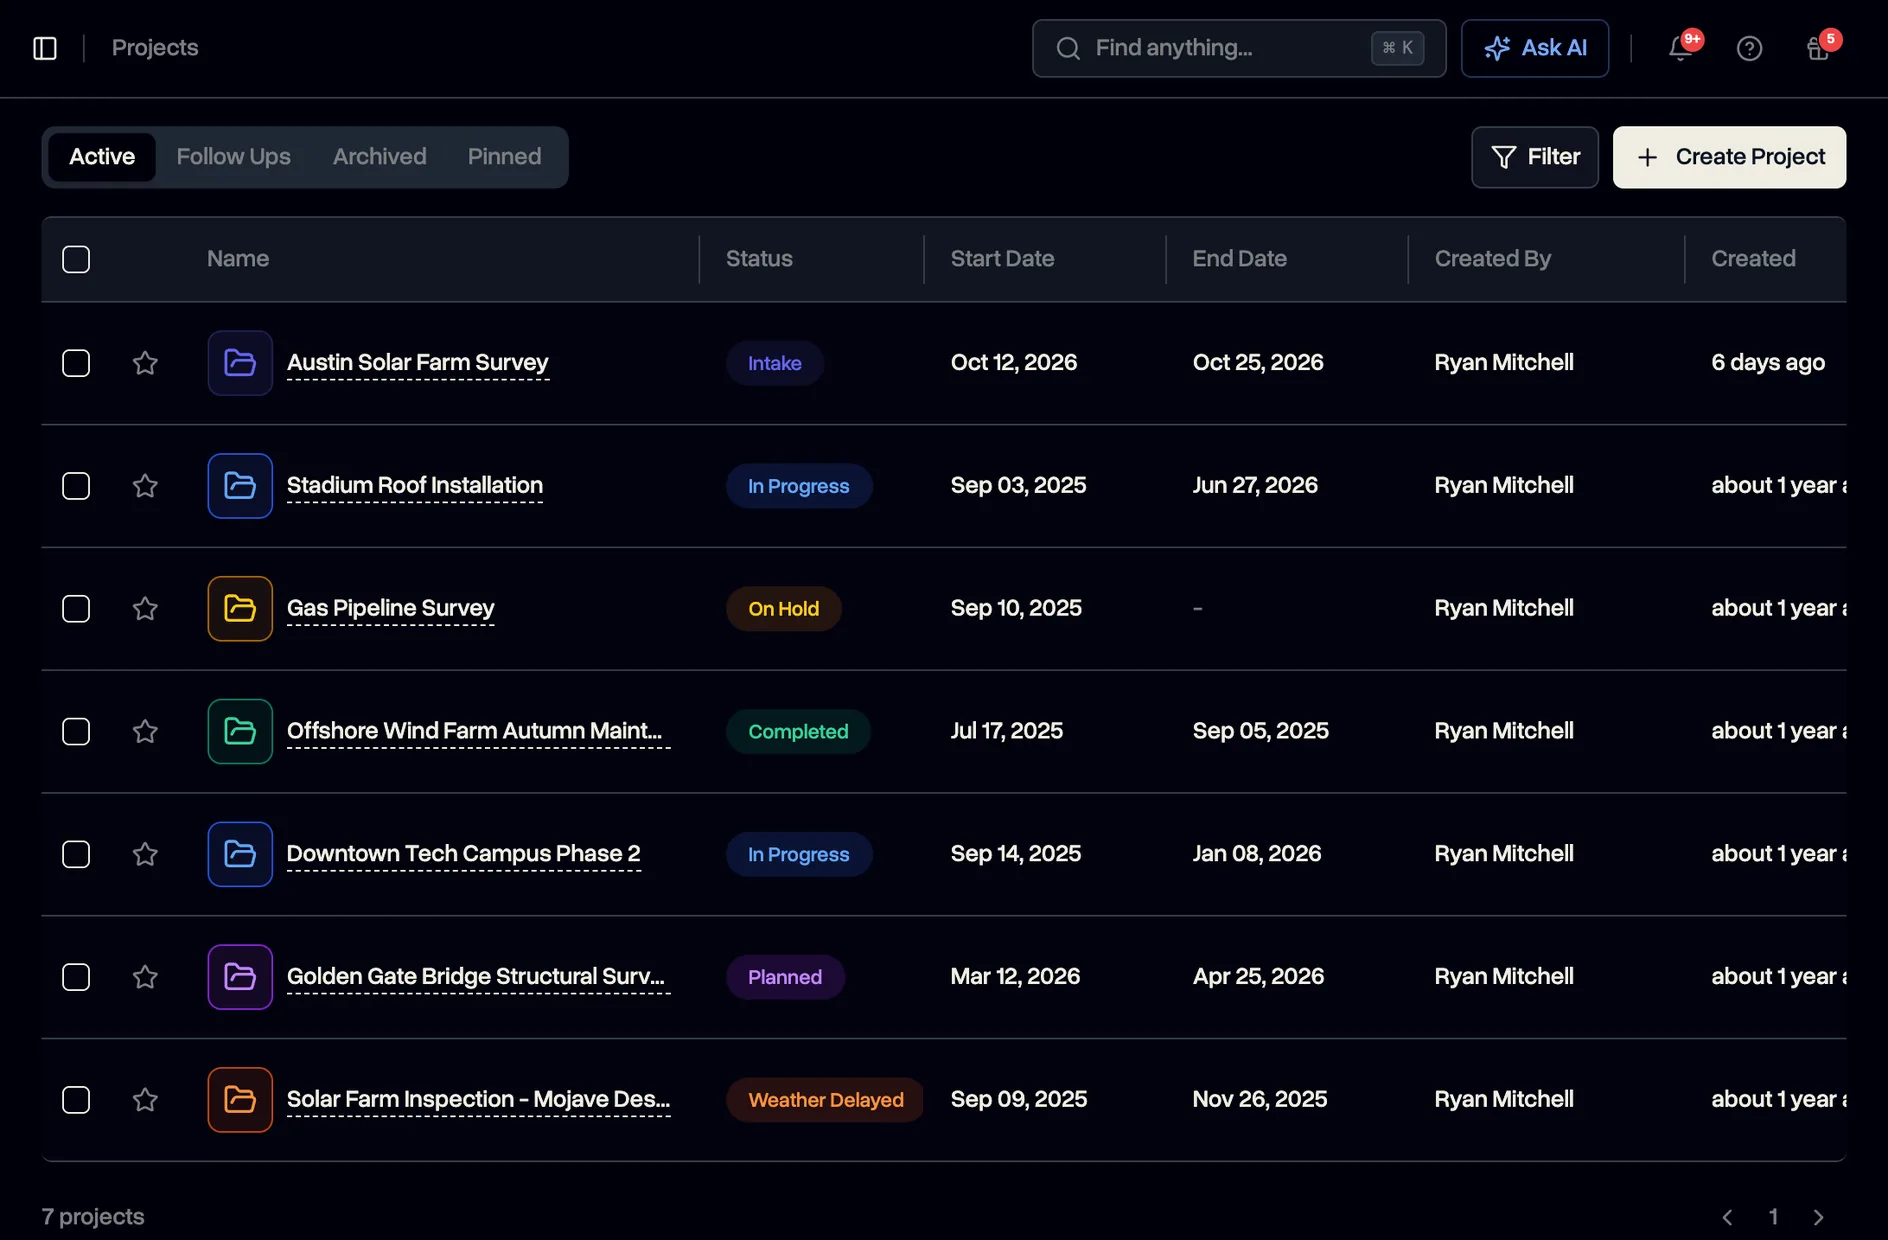Check the Stadium Roof Installation row
Image resolution: width=1888 pixels, height=1240 pixels.
coord(76,486)
